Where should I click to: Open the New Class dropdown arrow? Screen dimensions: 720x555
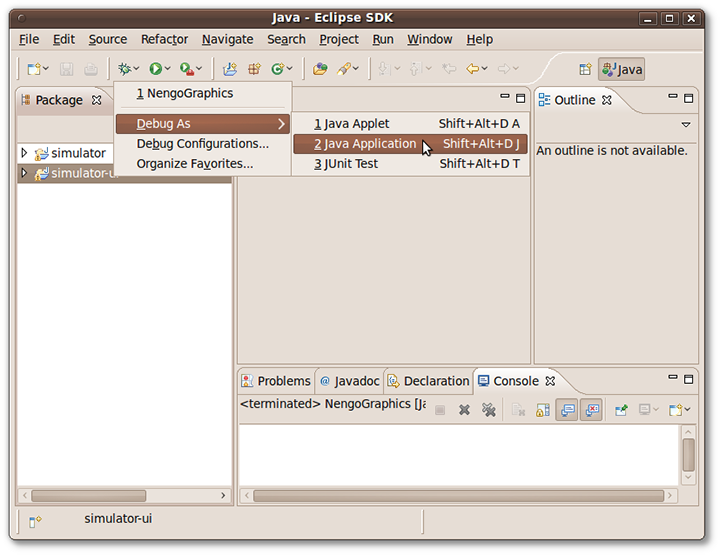coord(289,69)
